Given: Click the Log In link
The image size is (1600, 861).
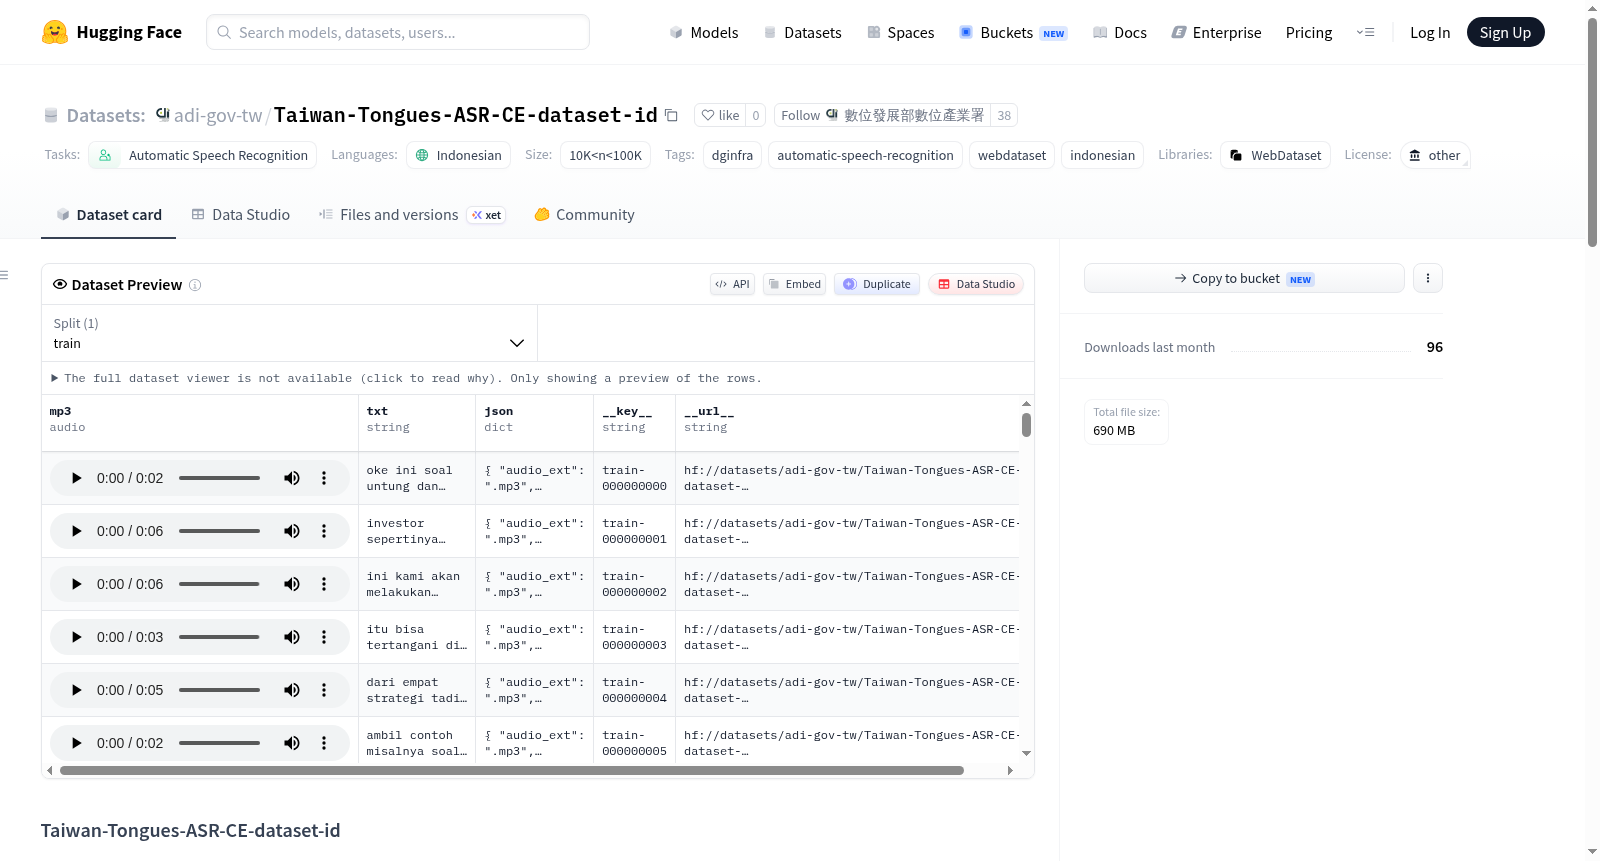Looking at the screenshot, I should click(x=1430, y=33).
